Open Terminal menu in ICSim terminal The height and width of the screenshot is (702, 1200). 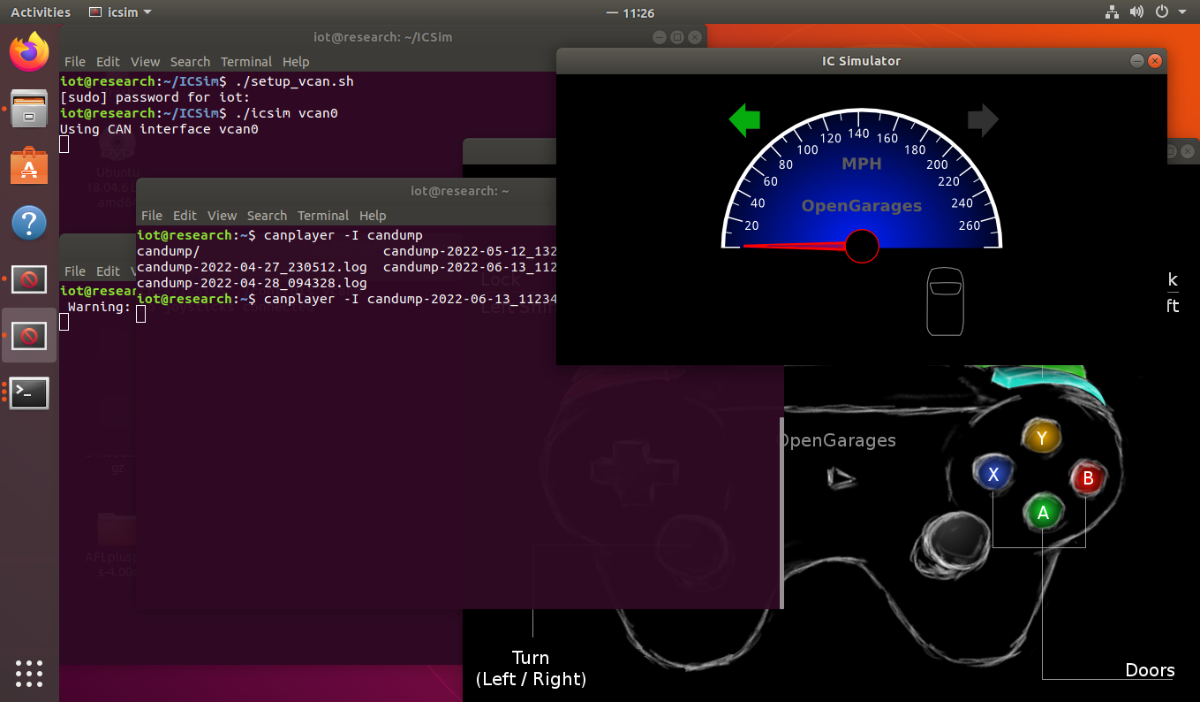[246, 62]
